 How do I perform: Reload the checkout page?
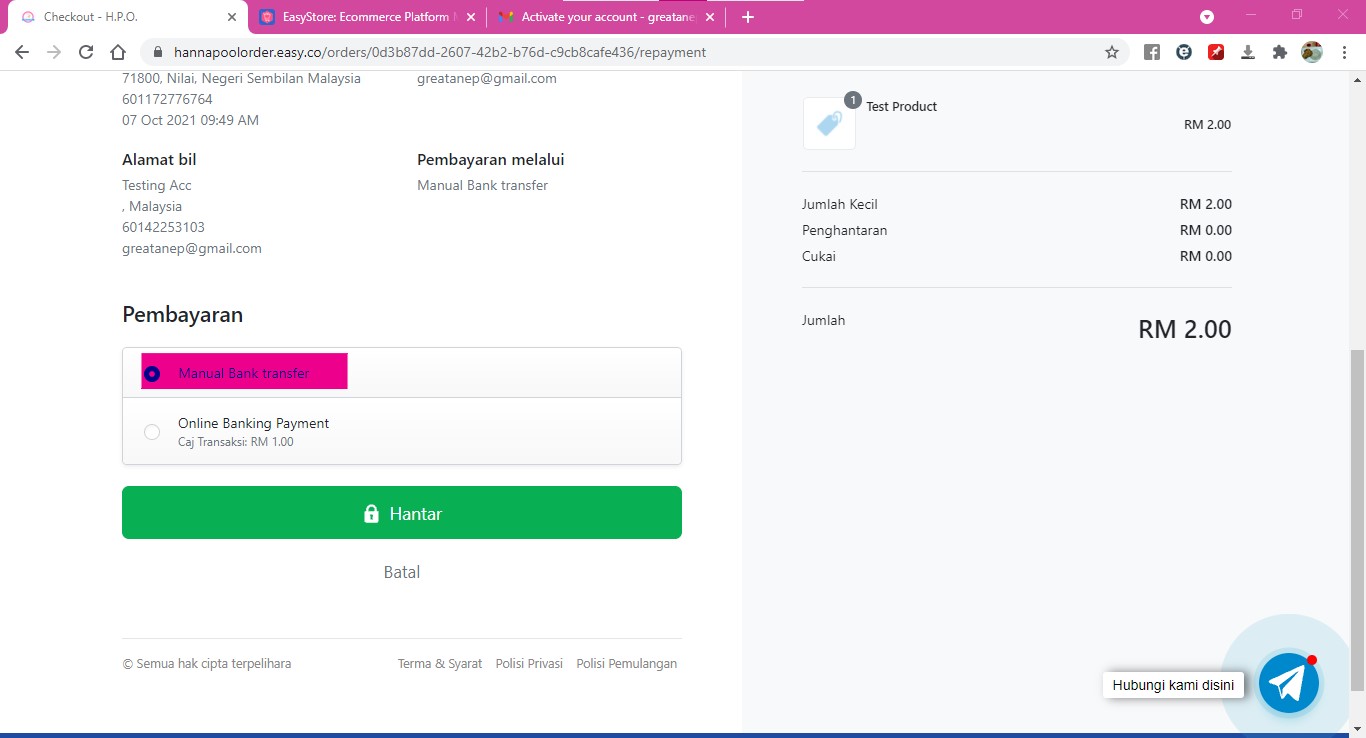[86, 52]
